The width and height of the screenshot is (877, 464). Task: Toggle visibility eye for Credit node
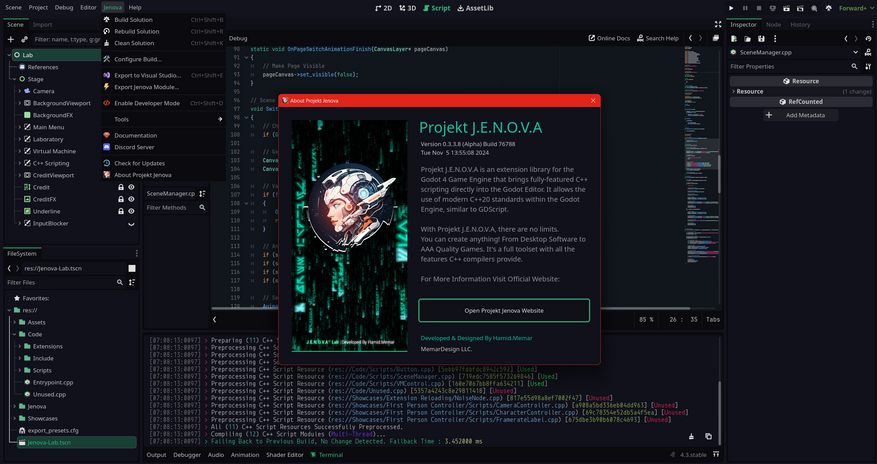click(x=130, y=187)
